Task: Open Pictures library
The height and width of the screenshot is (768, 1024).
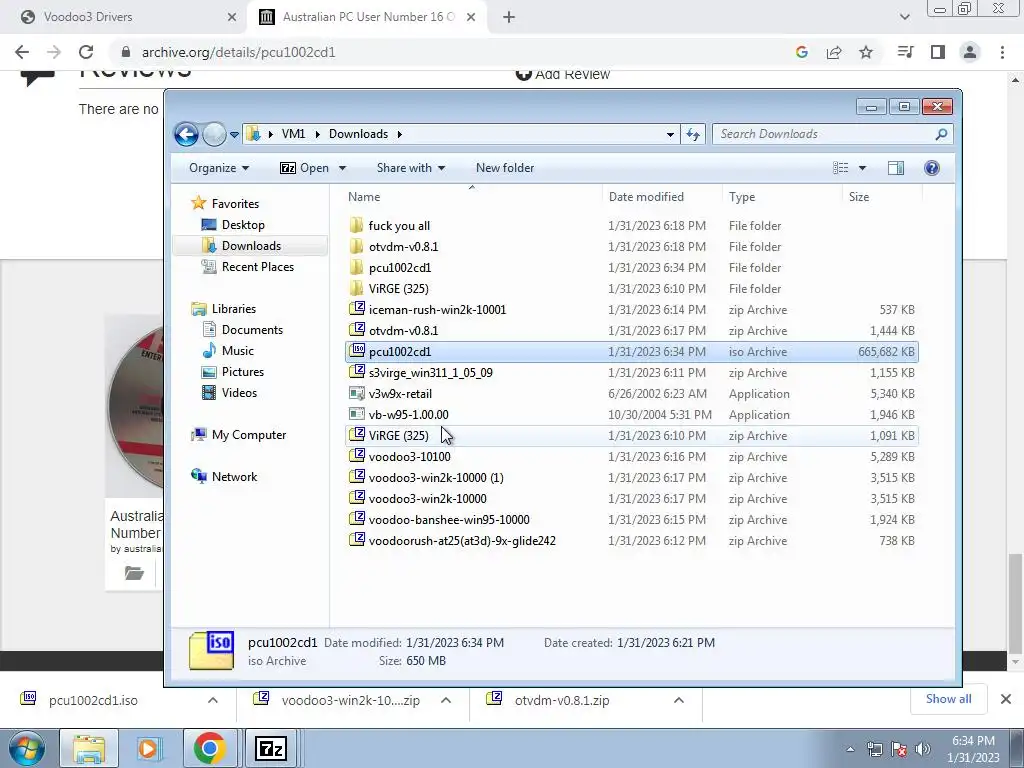Action: (243, 372)
